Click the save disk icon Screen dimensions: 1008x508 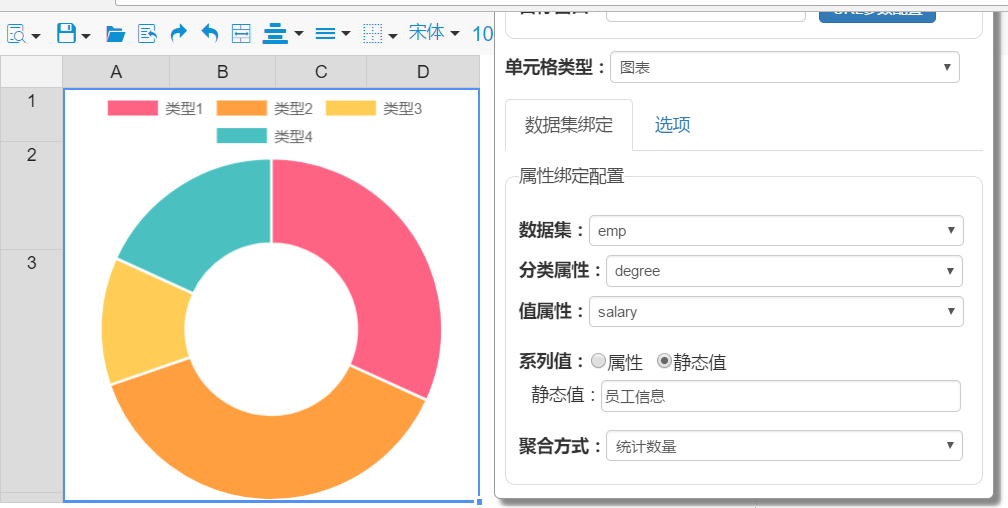tap(66, 33)
